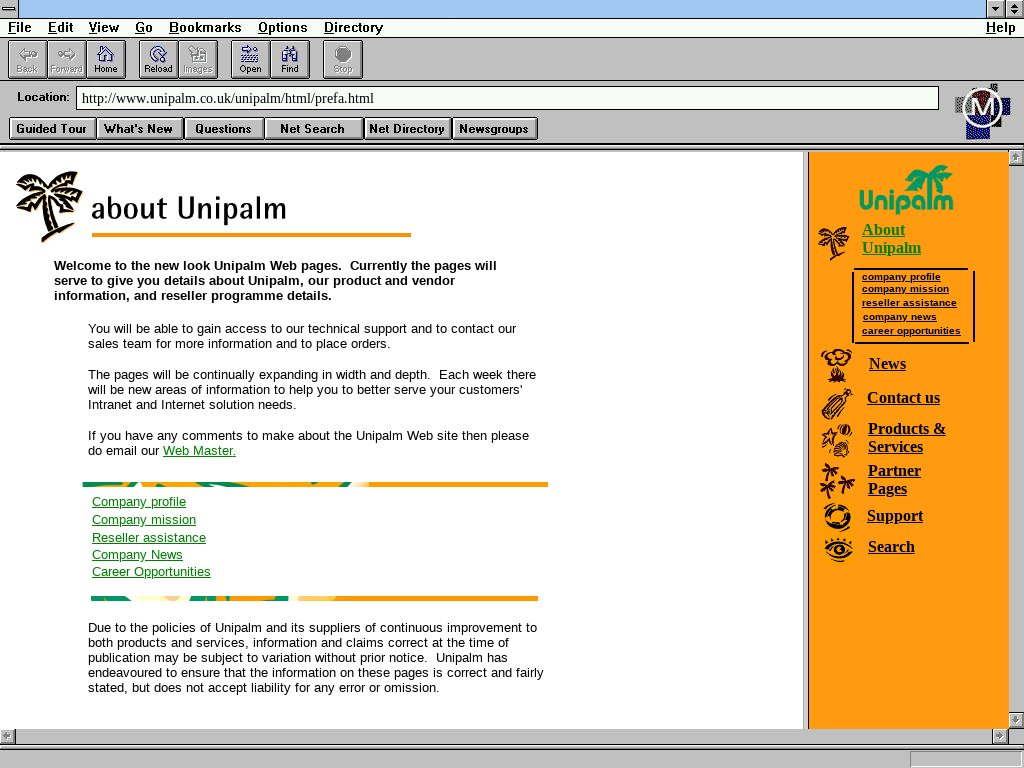The image size is (1024, 768).
Task: Click the Open location toolbar icon
Action: [250, 59]
